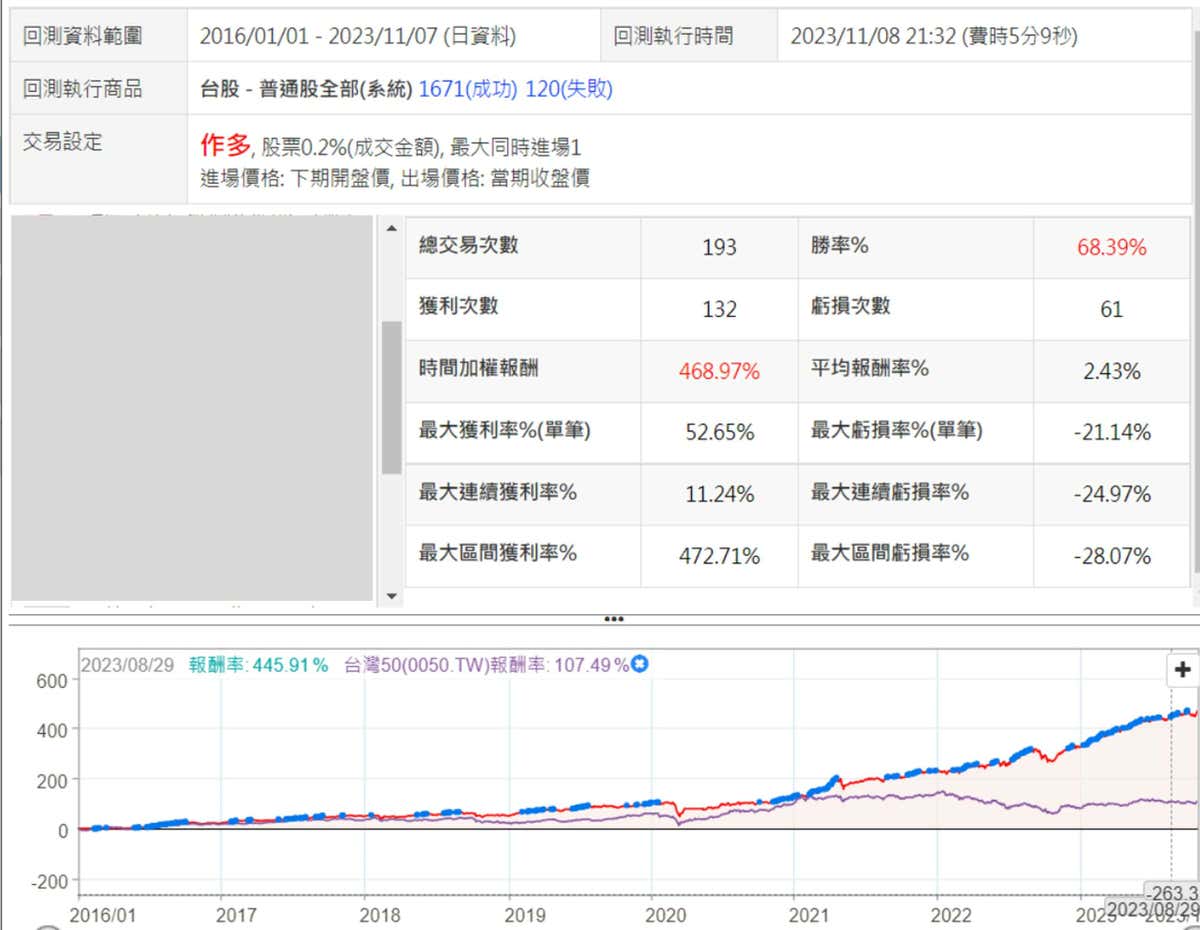Open the 120(失敗) failed stocks link
Screen dimensions: 1200x930
(568, 89)
